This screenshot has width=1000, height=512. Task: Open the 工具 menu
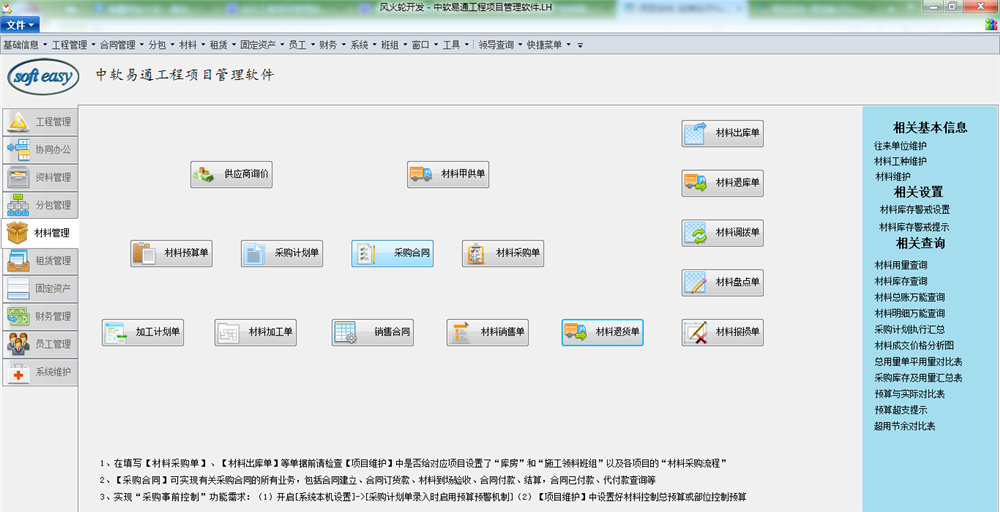(x=456, y=45)
